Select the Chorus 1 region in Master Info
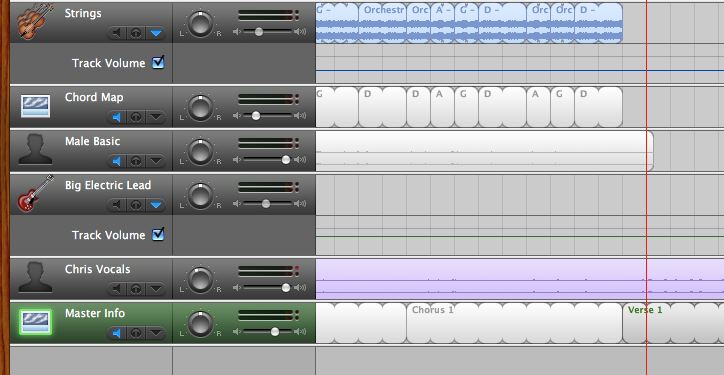The height and width of the screenshot is (375, 724). pyautogui.click(x=514, y=323)
